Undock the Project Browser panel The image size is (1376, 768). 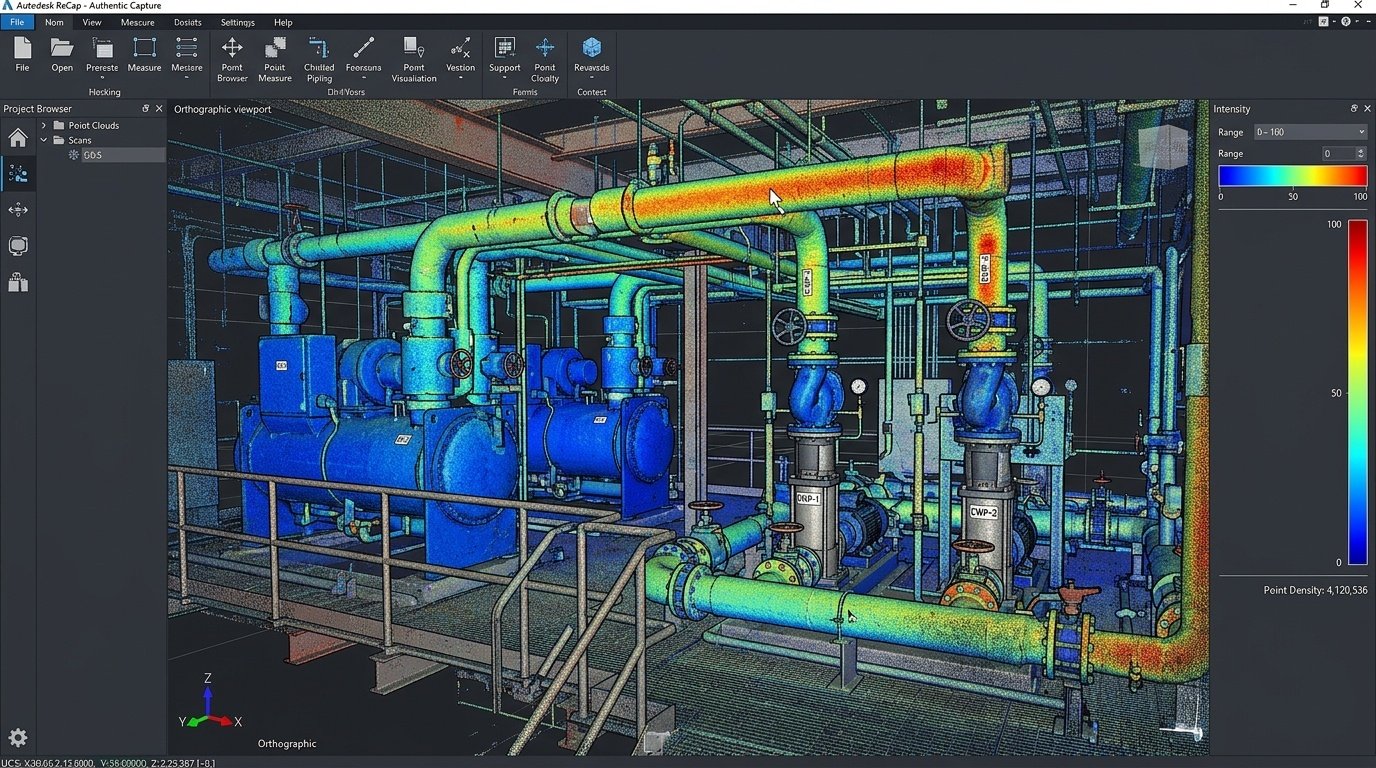145,108
